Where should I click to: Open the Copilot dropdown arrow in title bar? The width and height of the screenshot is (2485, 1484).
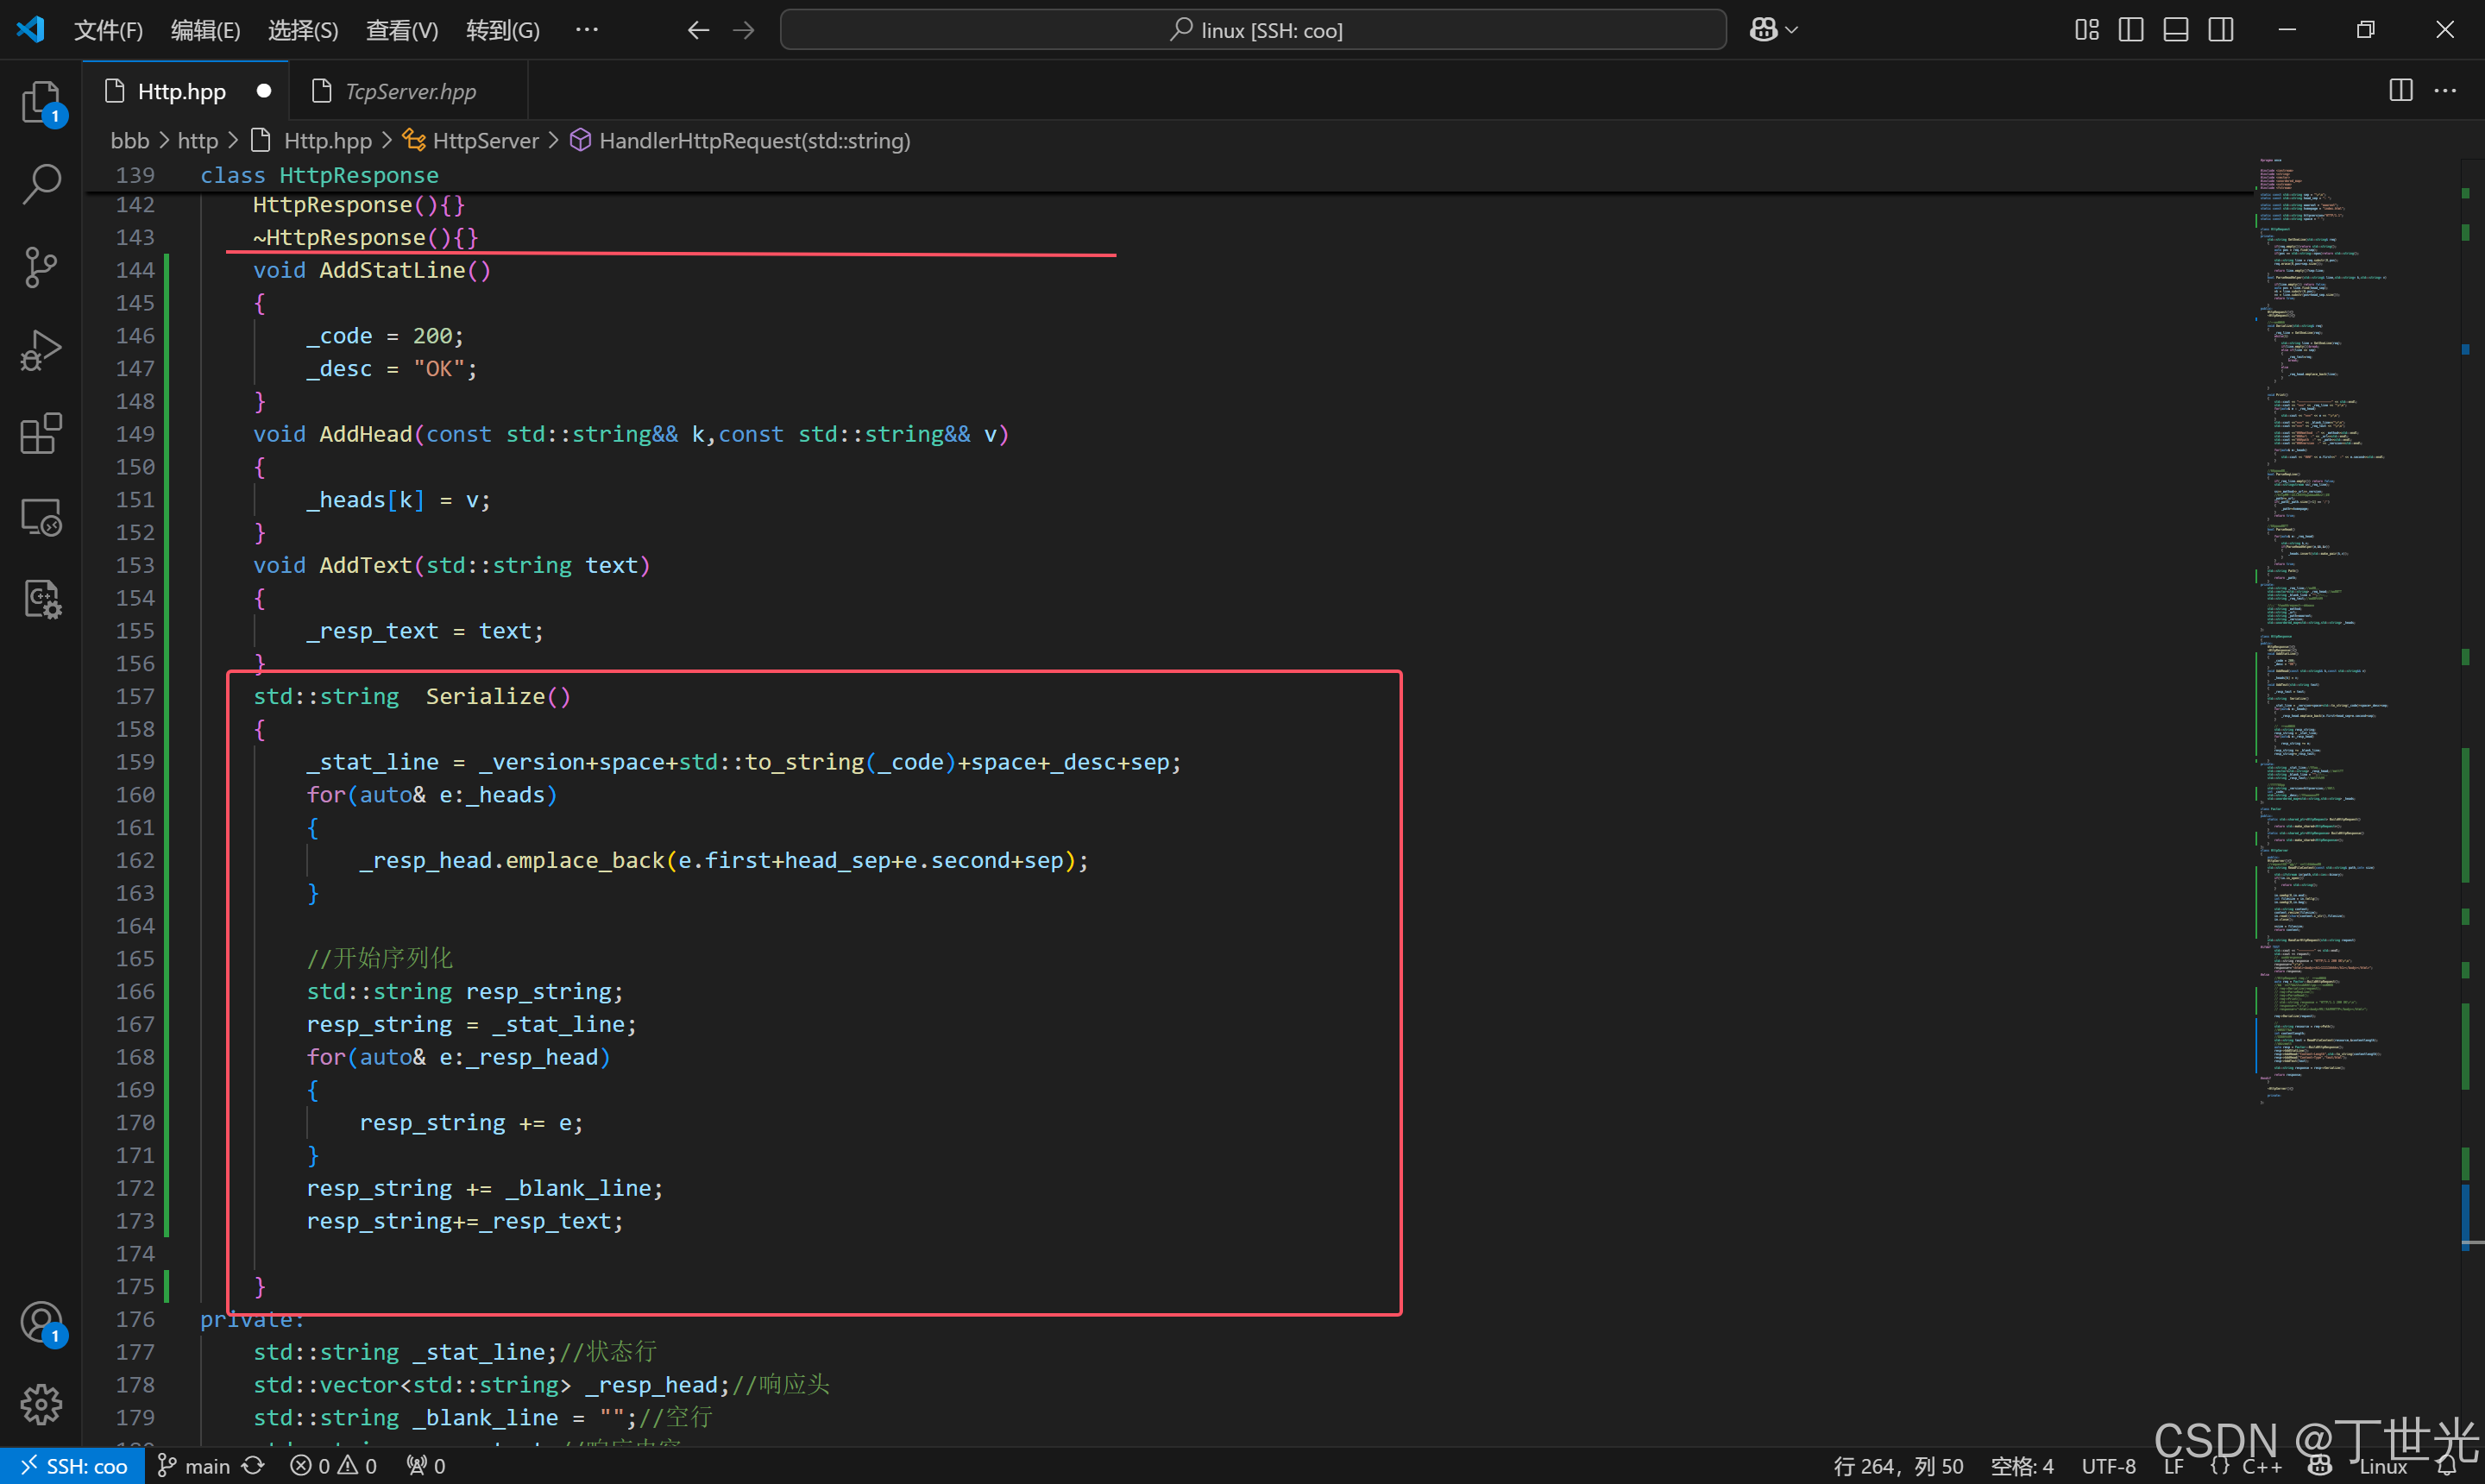click(1792, 30)
